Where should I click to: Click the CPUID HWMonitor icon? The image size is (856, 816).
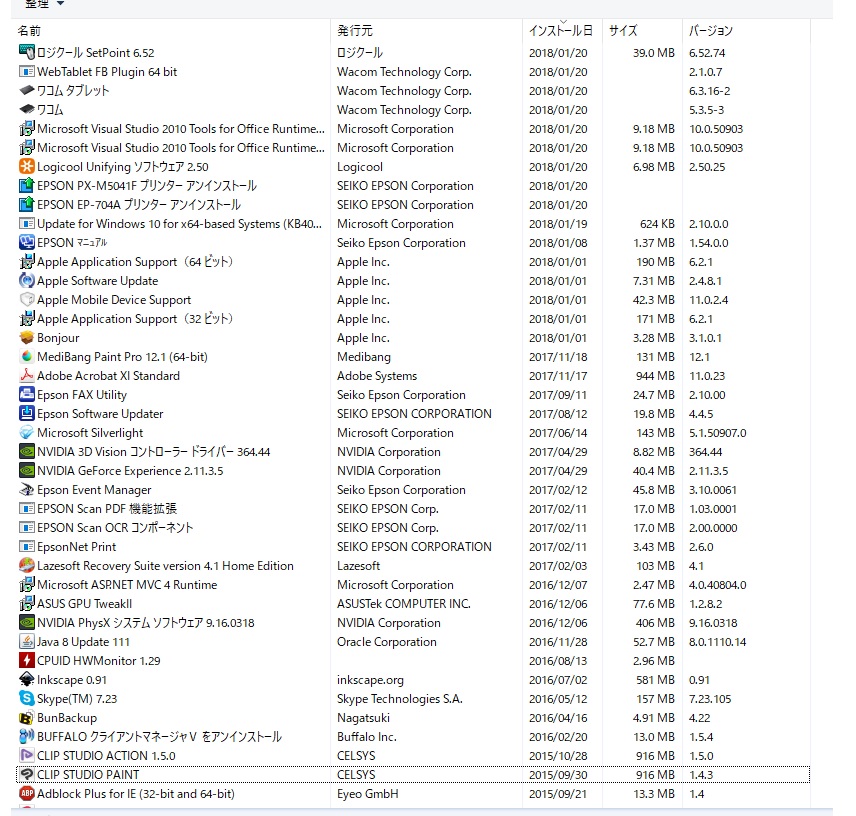[x=27, y=660]
